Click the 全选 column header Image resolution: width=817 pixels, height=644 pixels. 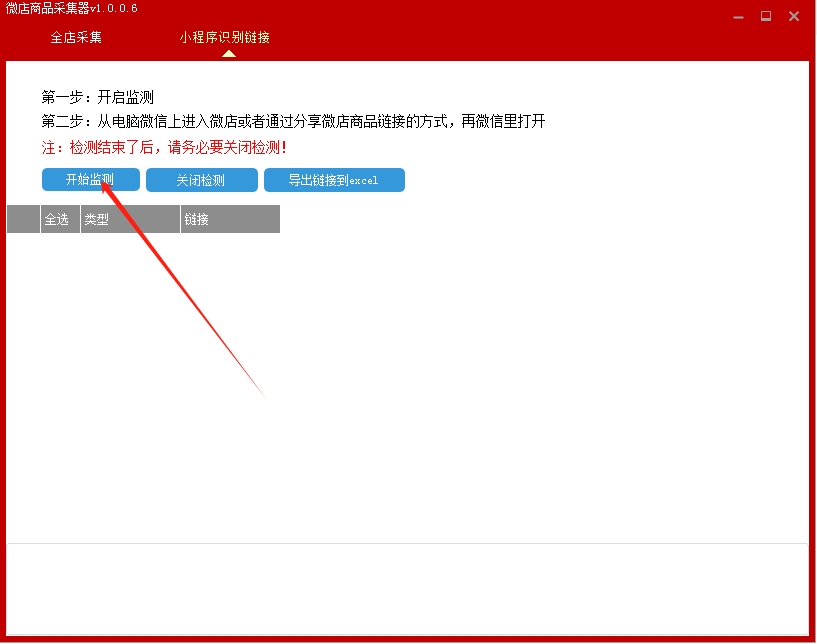tap(60, 219)
